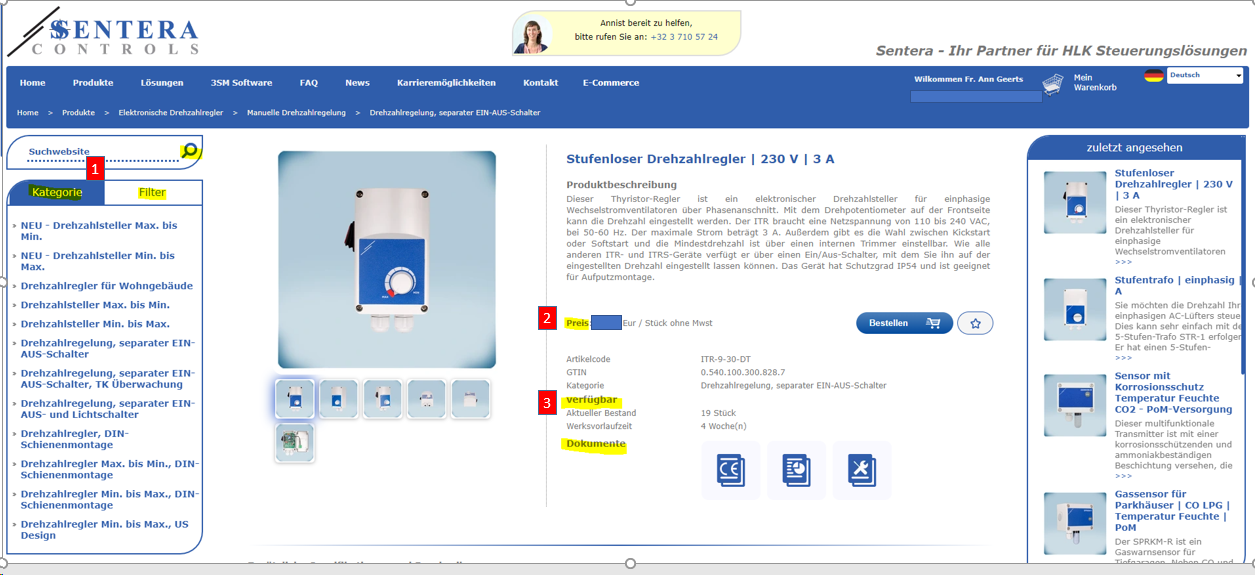Open the E-Commerce menu item
The image size is (1255, 575).
pos(612,83)
